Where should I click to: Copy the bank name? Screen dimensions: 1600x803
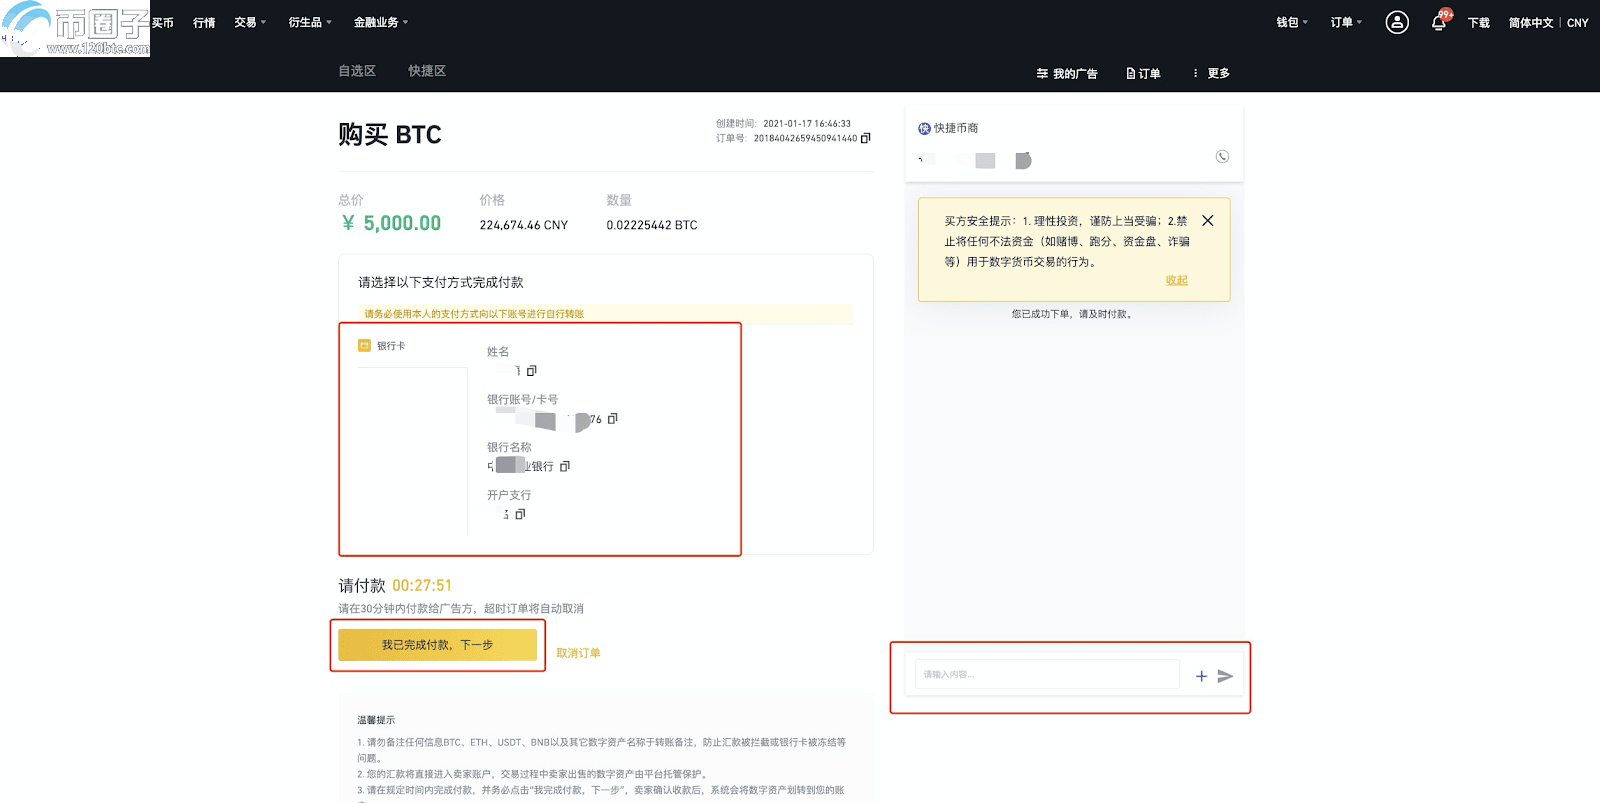pos(565,467)
